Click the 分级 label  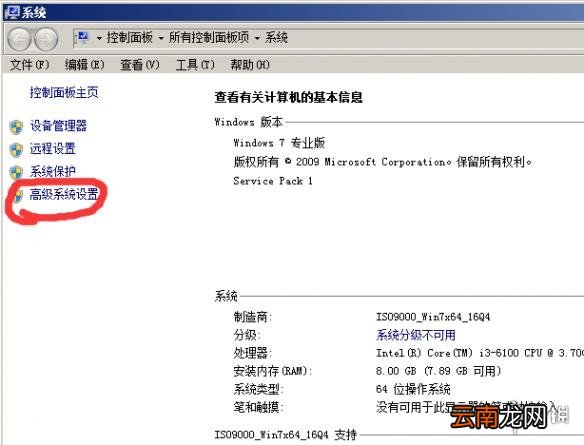point(247,335)
